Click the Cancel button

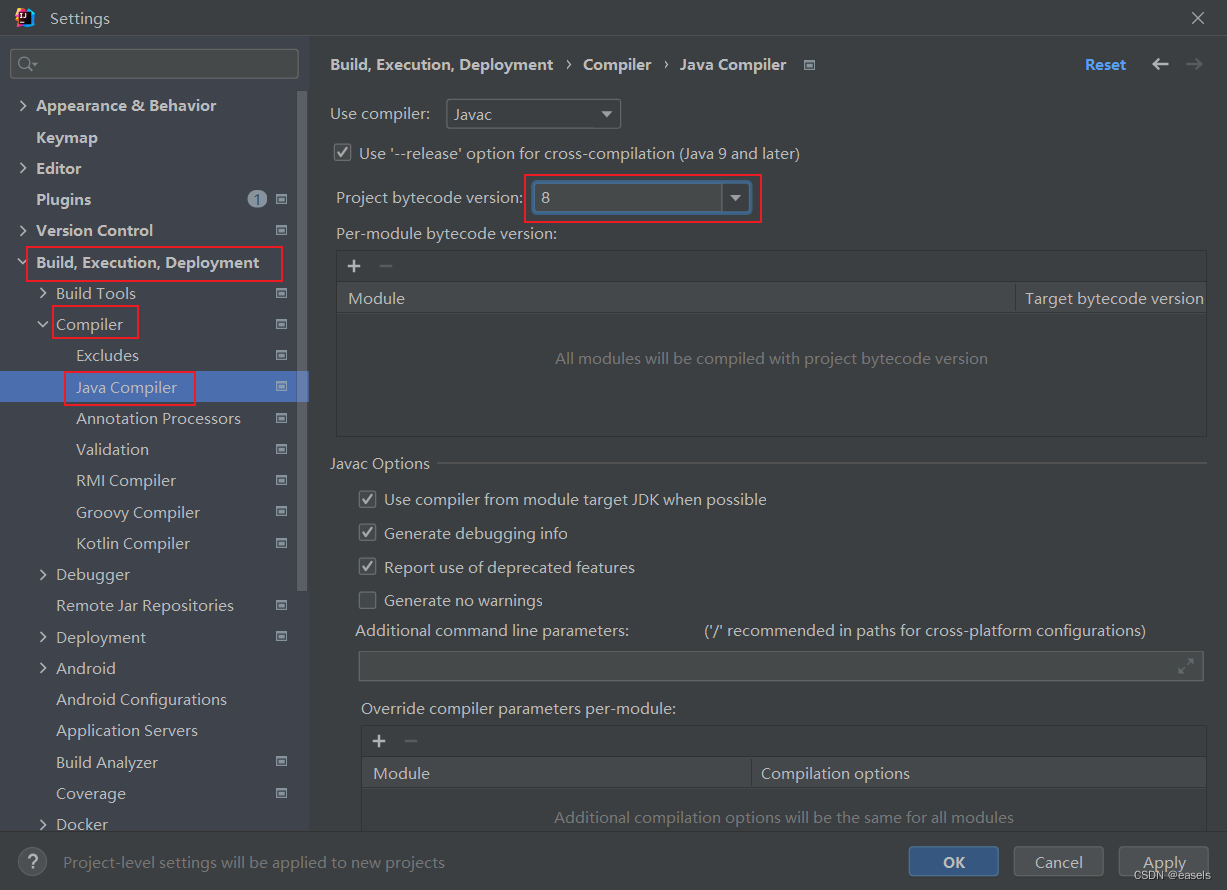coord(1059,861)
